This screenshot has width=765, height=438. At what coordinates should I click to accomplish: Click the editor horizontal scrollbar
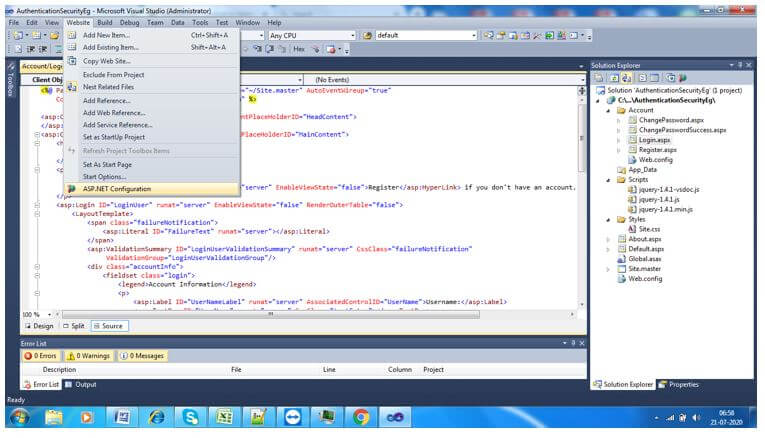(x=271, y=315)
